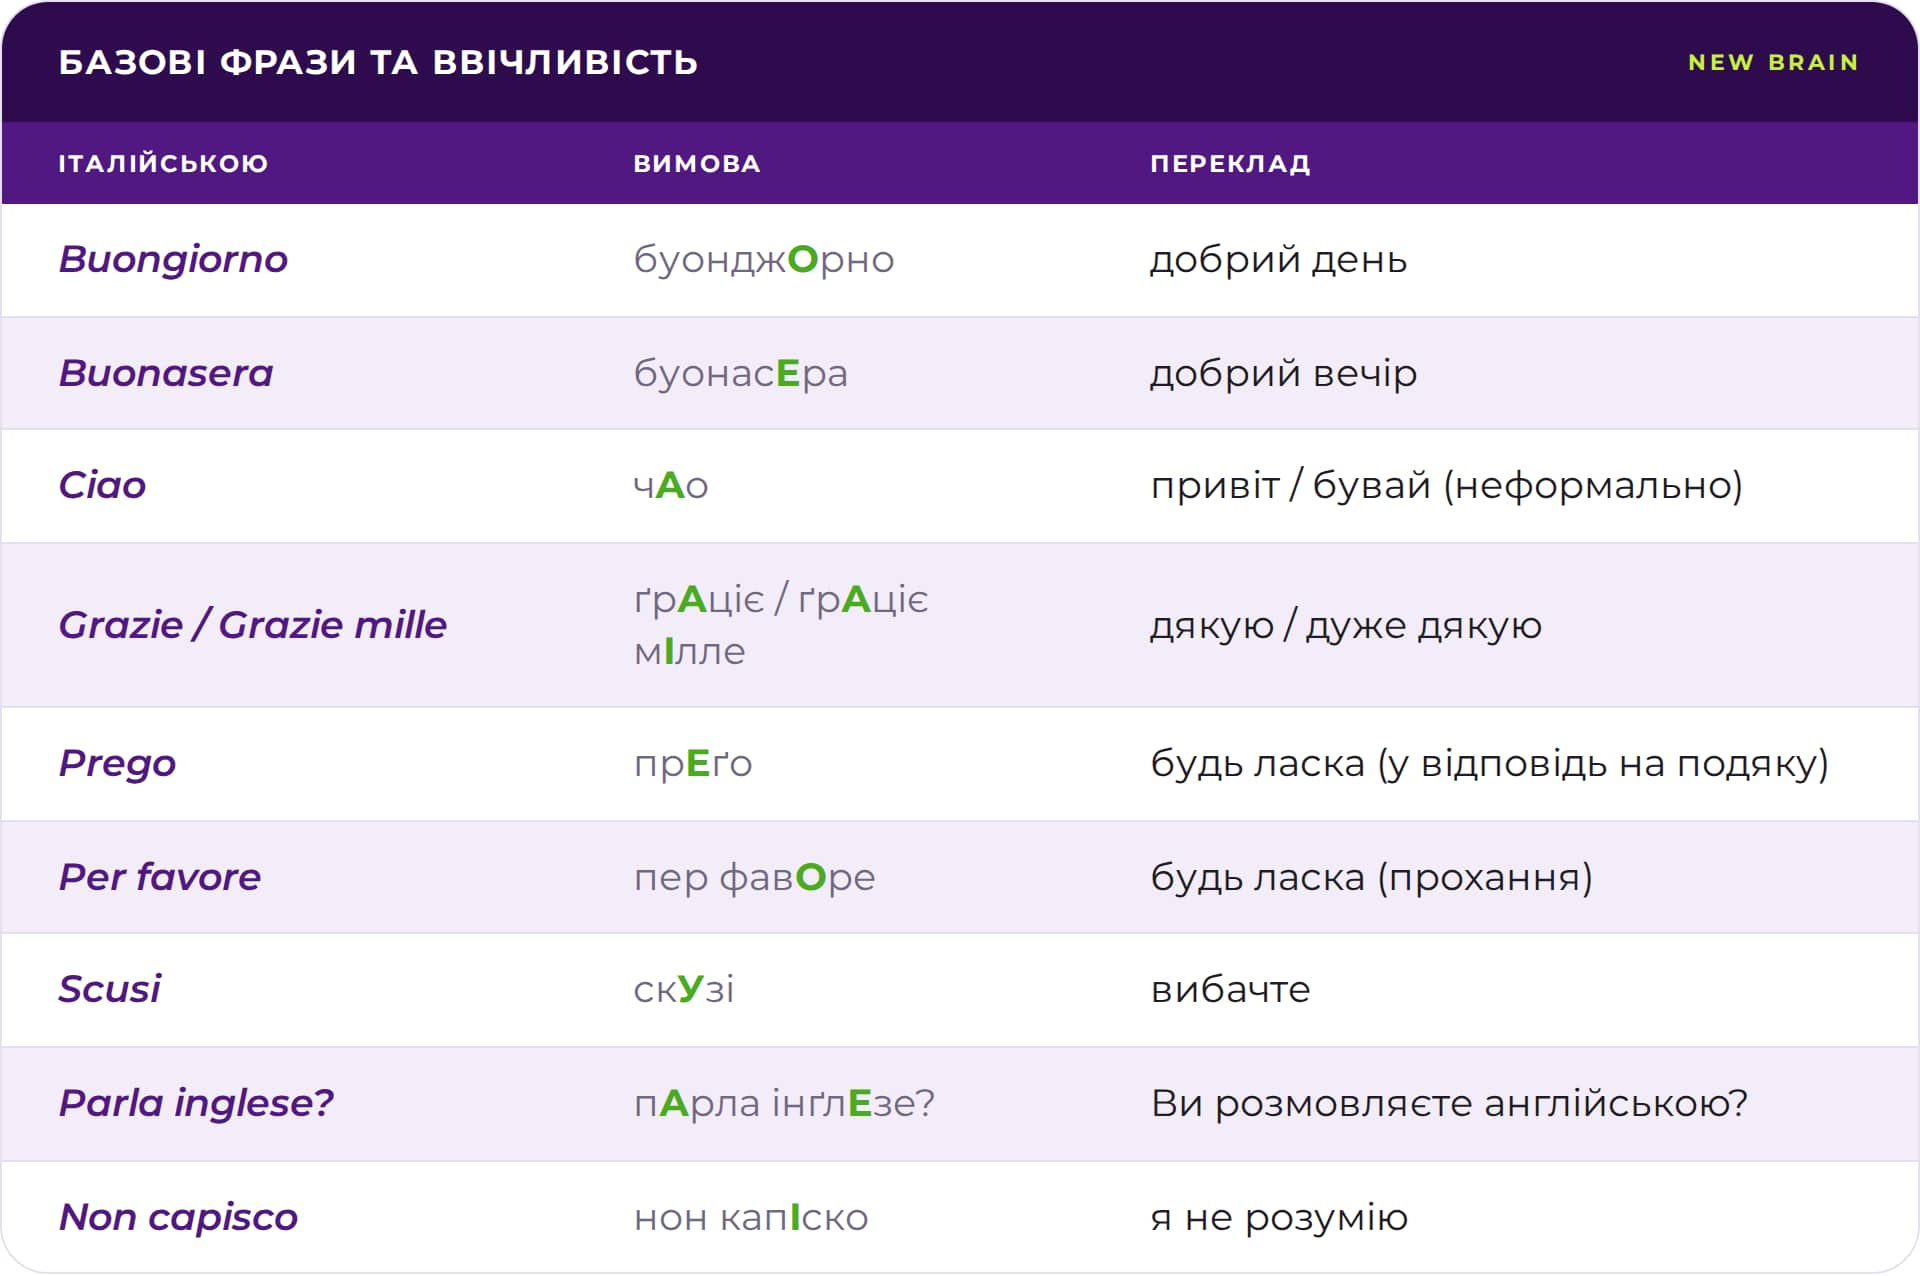Click translation 'добрий вечір'
Image resolution: width=1920 pixels, height=1276 pixels.
tap(1284, 374)
